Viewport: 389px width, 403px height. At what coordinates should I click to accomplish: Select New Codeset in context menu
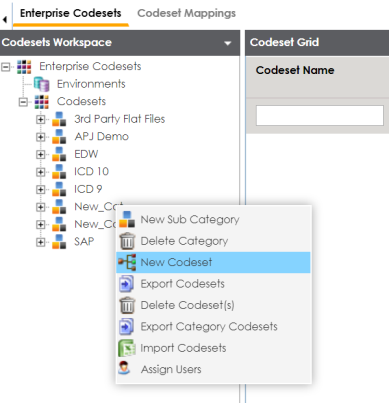213,262
